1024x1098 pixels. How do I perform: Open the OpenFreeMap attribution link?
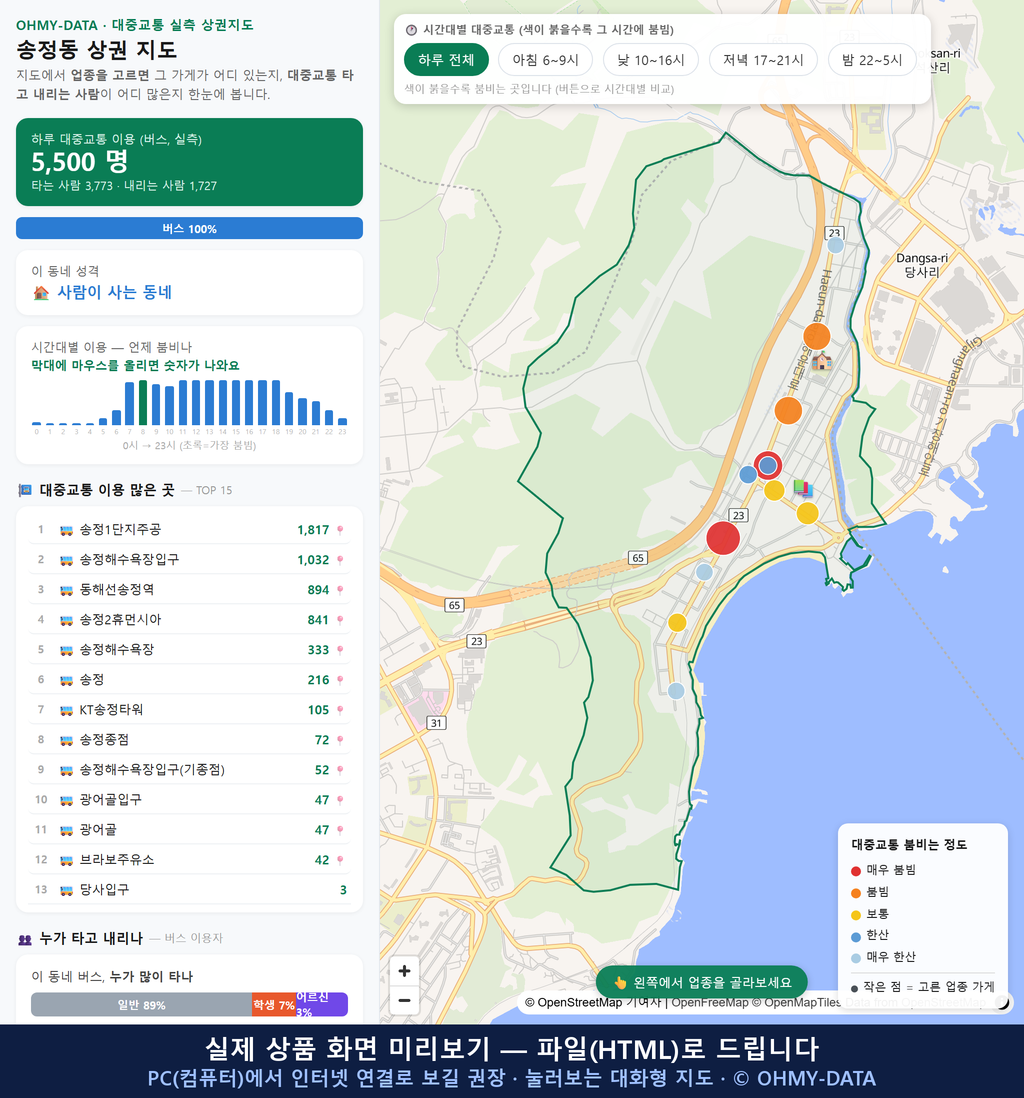point(710,1003)
